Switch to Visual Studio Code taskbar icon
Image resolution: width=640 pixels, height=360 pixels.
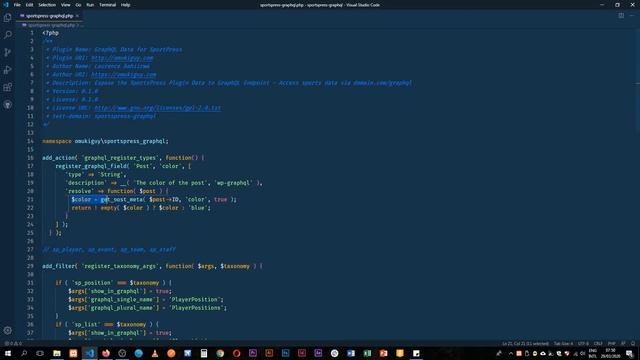click(90, 353)
